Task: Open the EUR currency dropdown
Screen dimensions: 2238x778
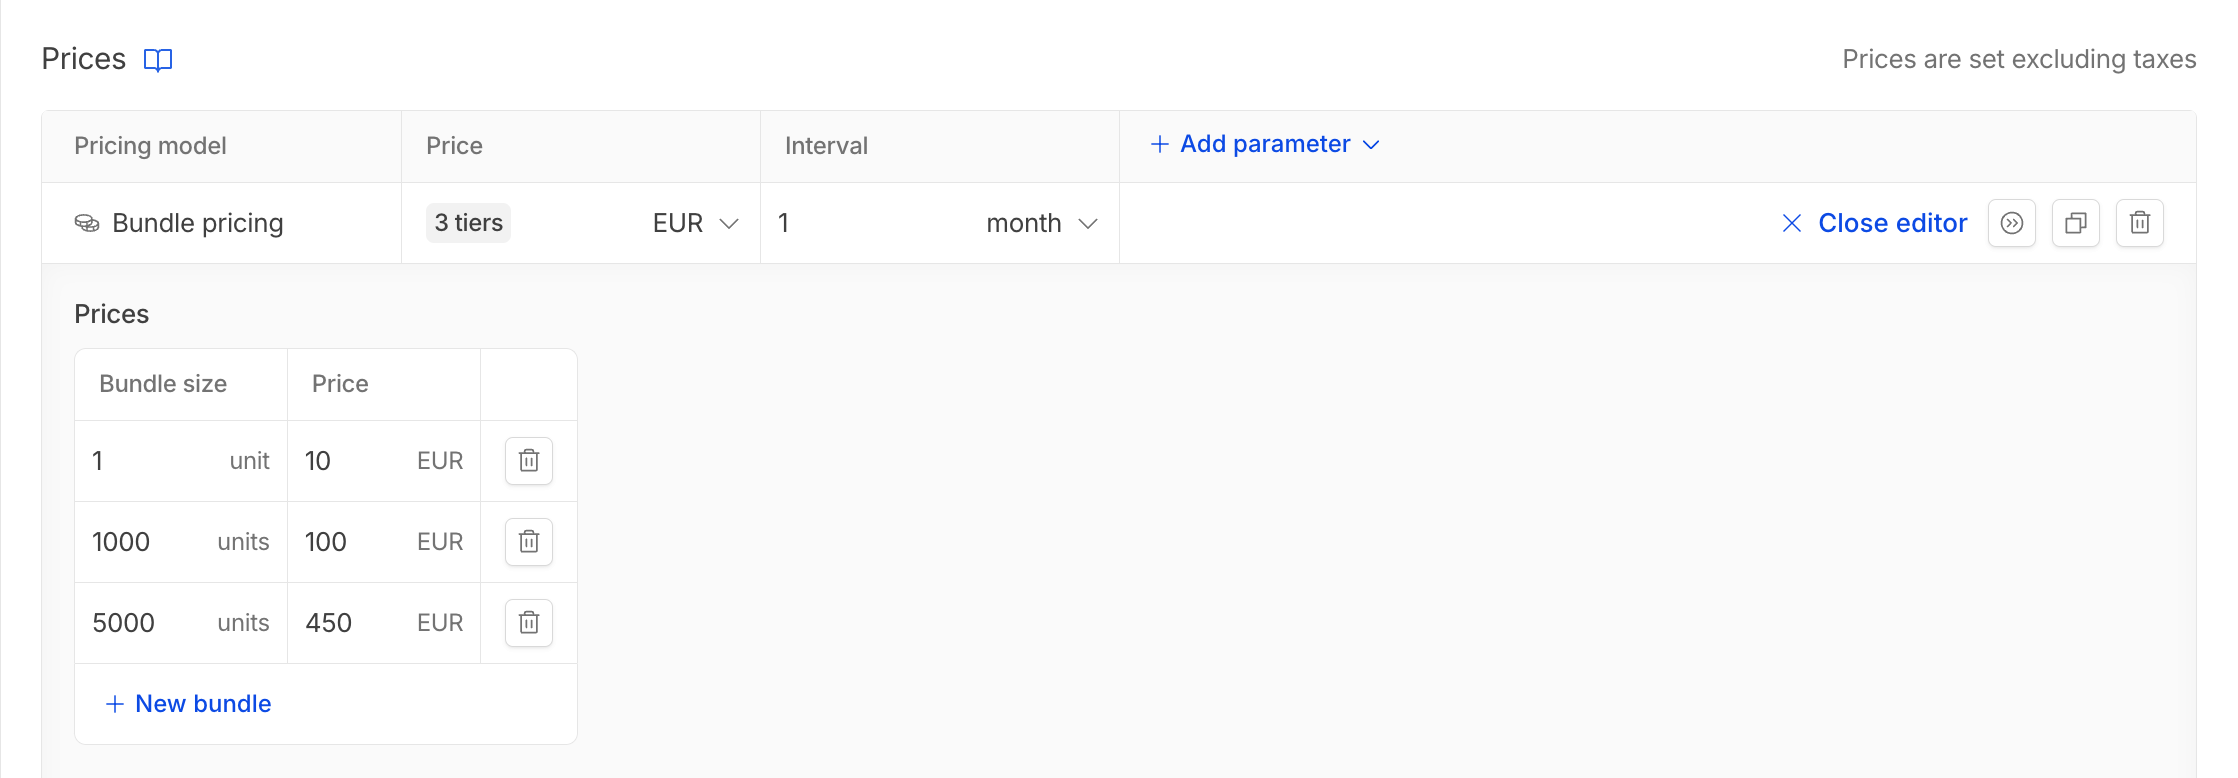Action: (x=696, y=223)
